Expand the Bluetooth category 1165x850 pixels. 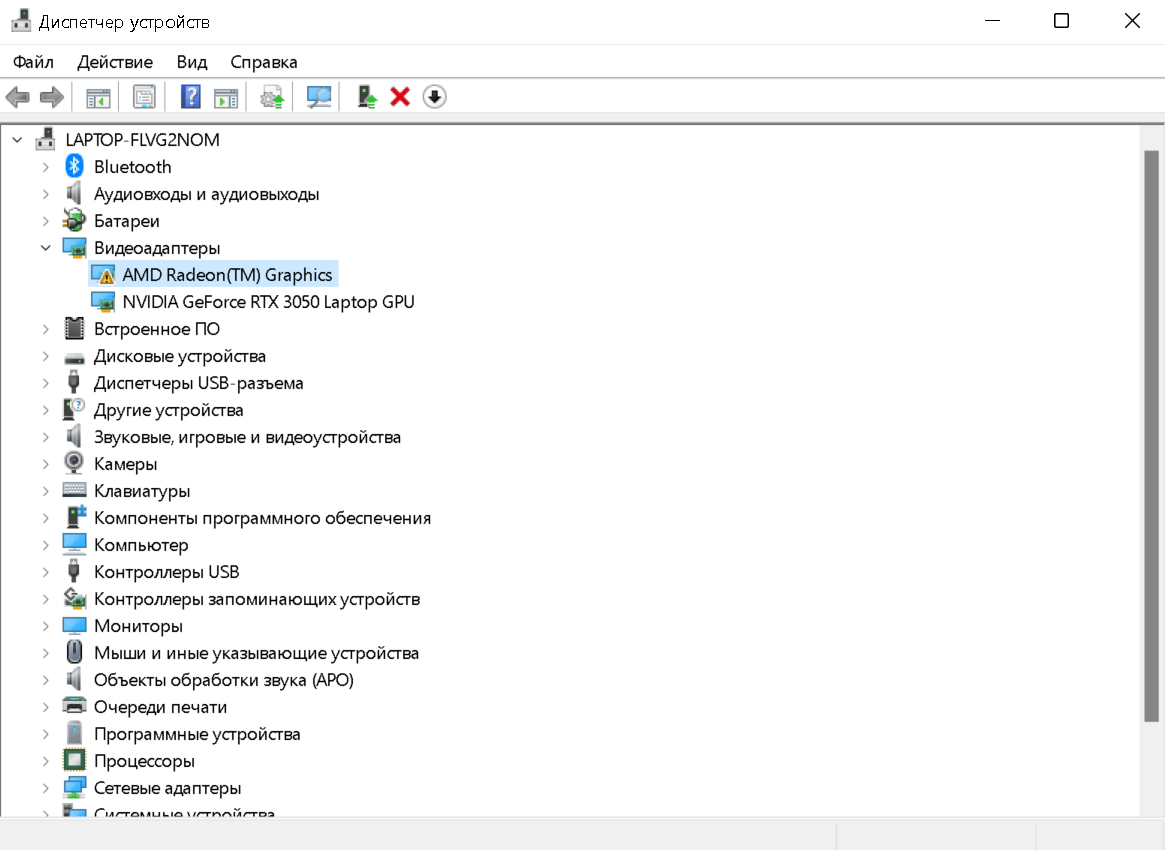click(46, 166)
